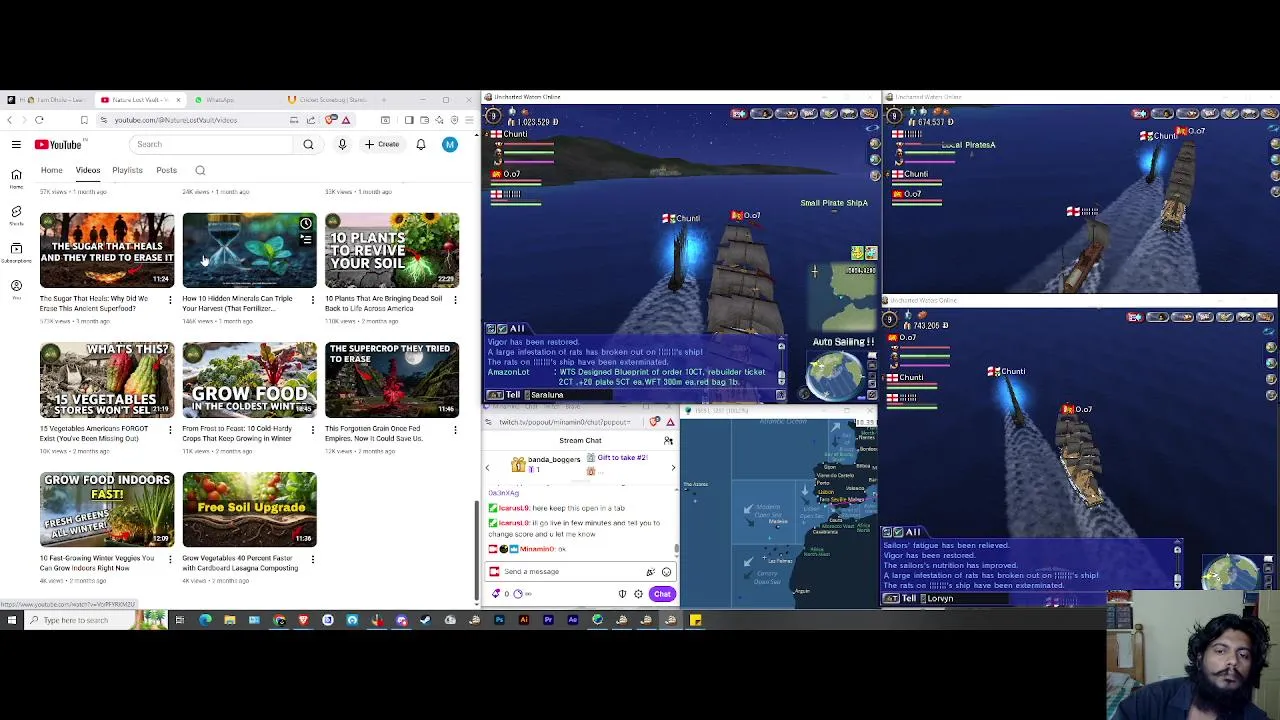
Task: Start voice search with microphone icon
Action: click(342, 145)
